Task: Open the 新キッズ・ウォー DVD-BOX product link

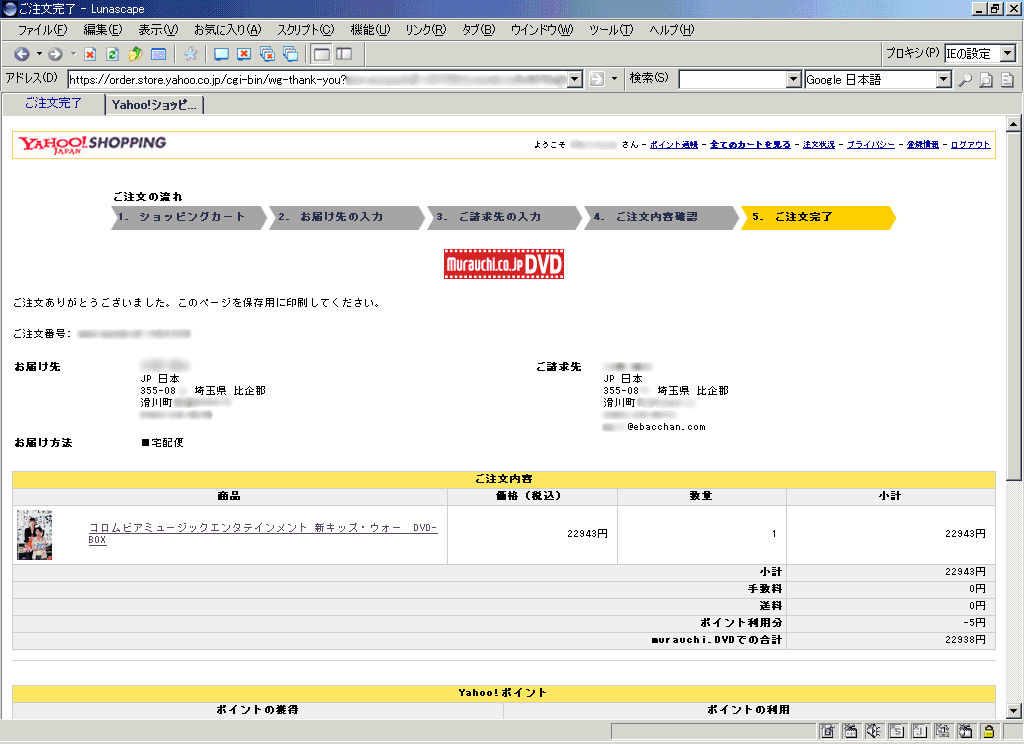Action: click(x=263, y=533)
